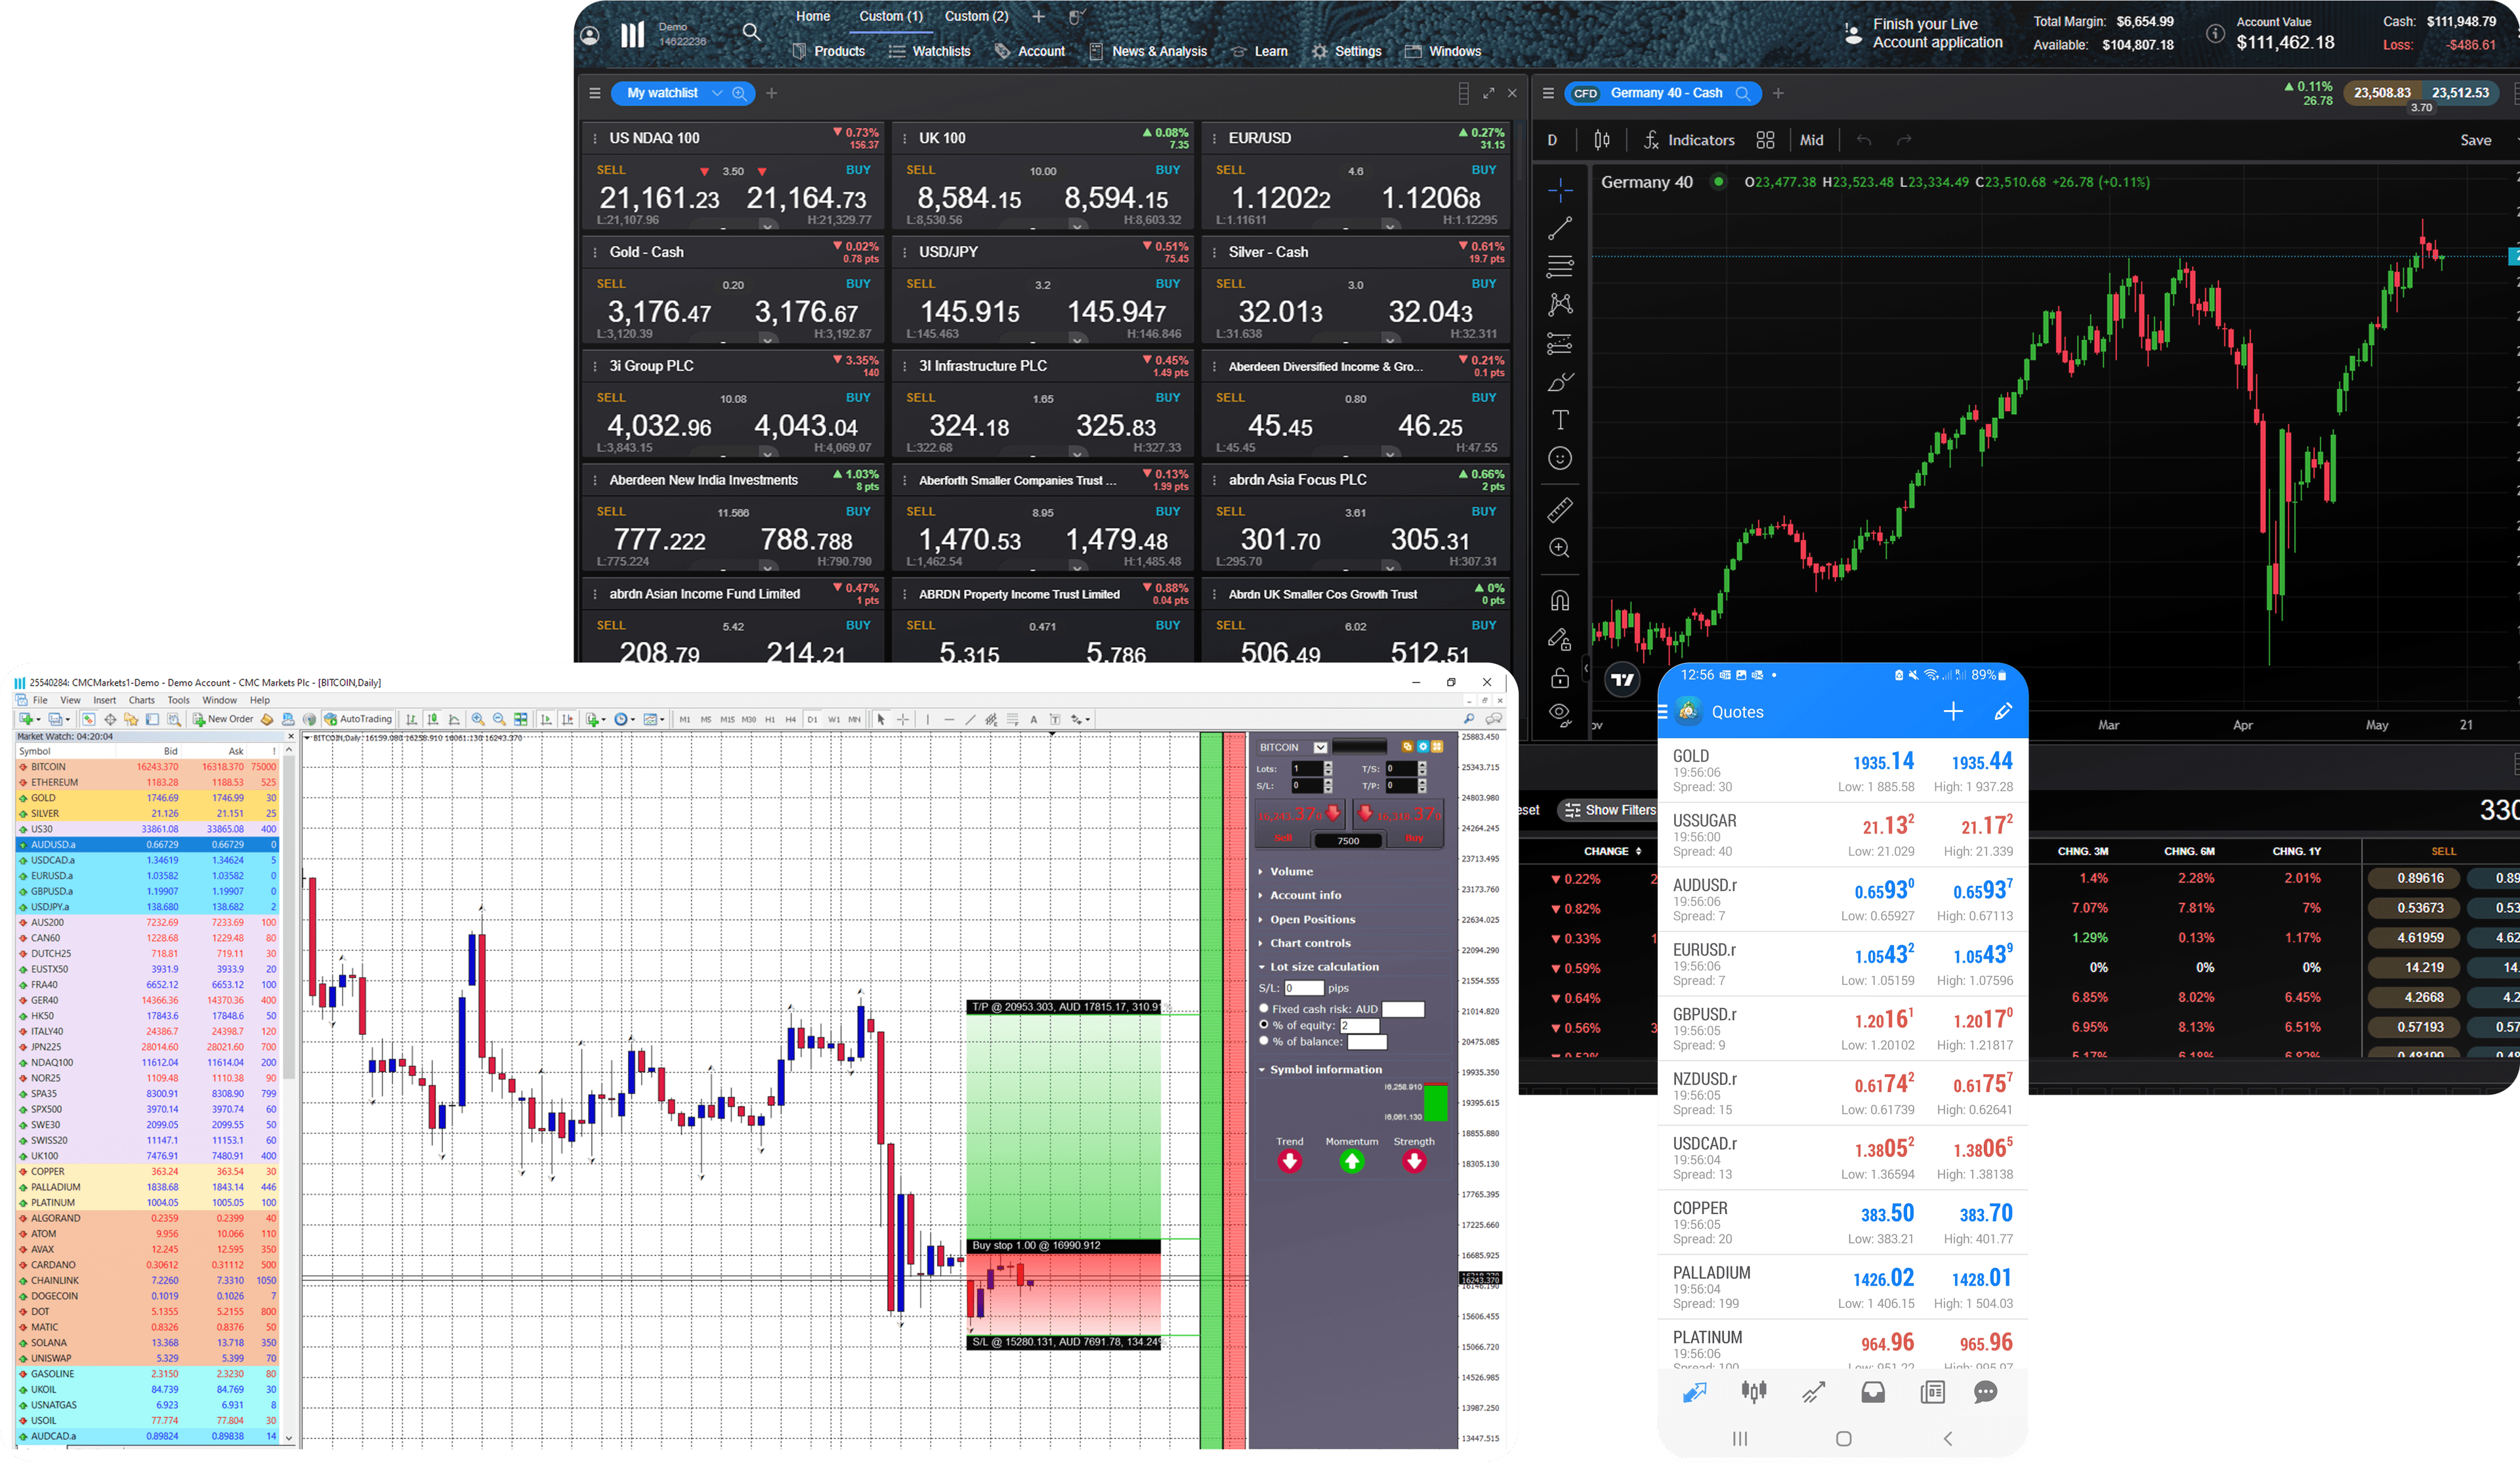Select the trend line drawing tool
The image size is (2520, 1466).
1559,228
